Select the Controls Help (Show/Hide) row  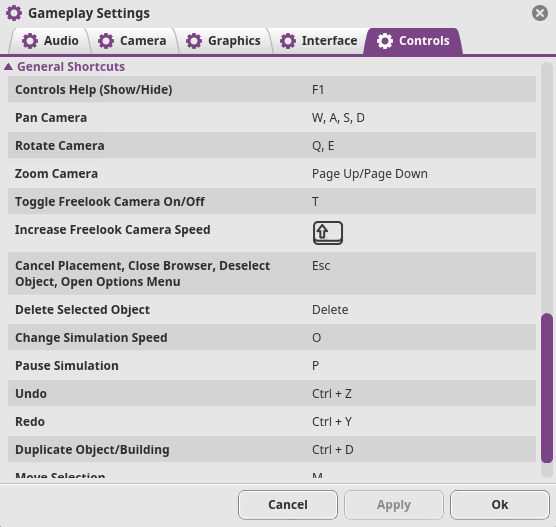click(272, 90)
